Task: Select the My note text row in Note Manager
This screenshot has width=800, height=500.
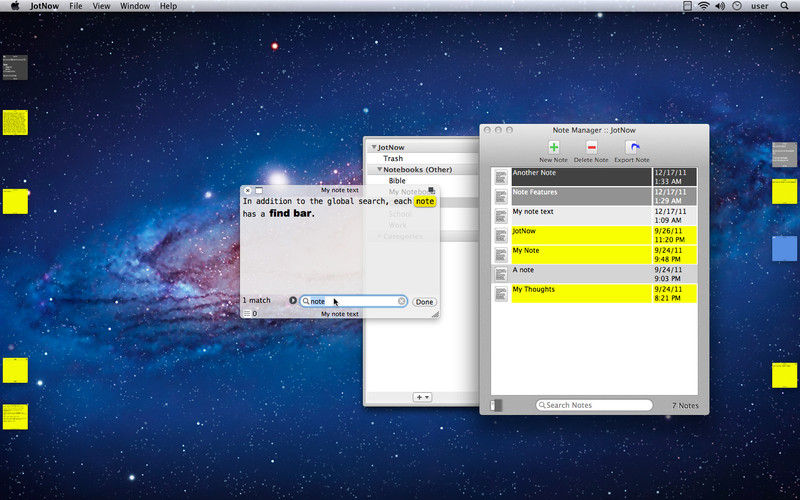Action: pos(594,216)
